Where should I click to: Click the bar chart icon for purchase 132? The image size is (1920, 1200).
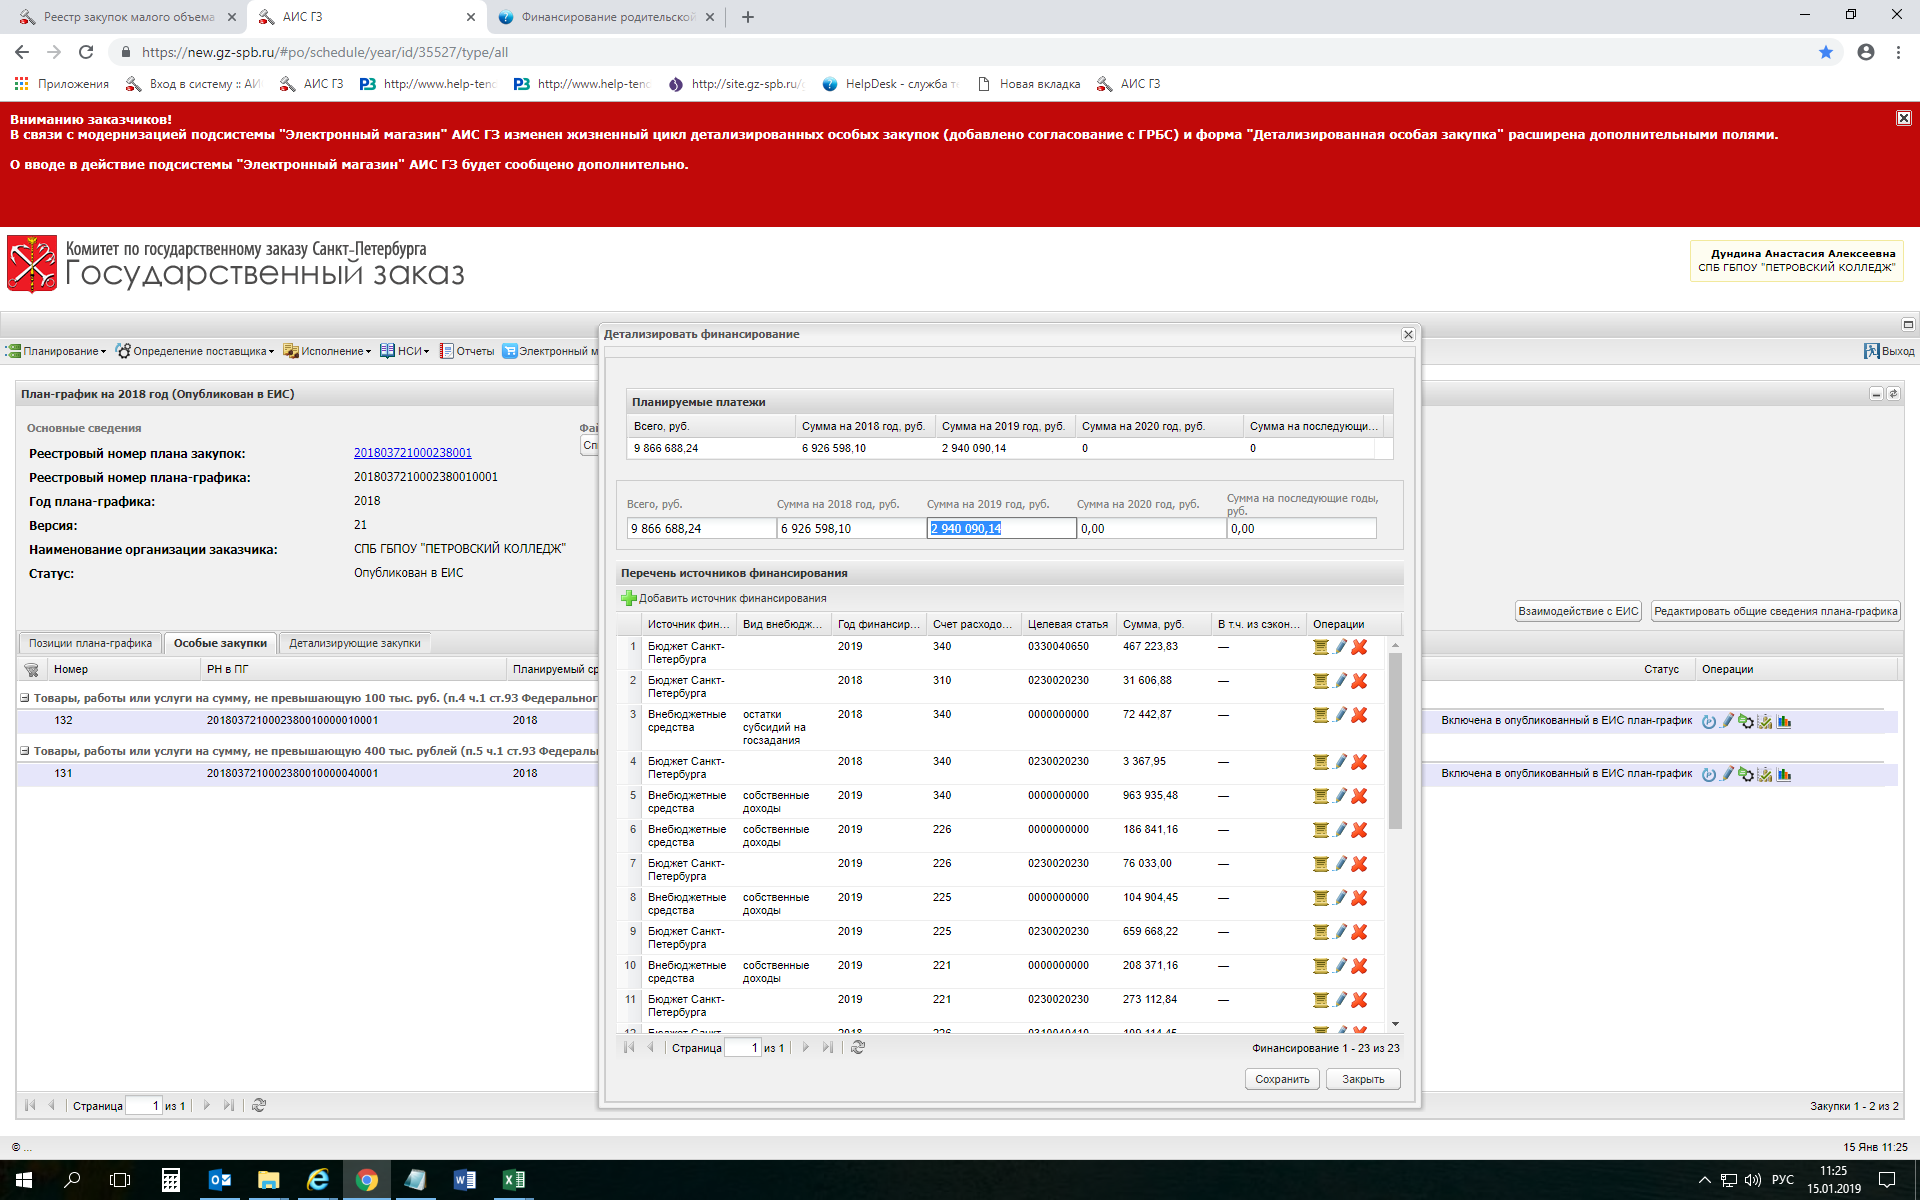pyautogui.click(x=1784, y=721)
